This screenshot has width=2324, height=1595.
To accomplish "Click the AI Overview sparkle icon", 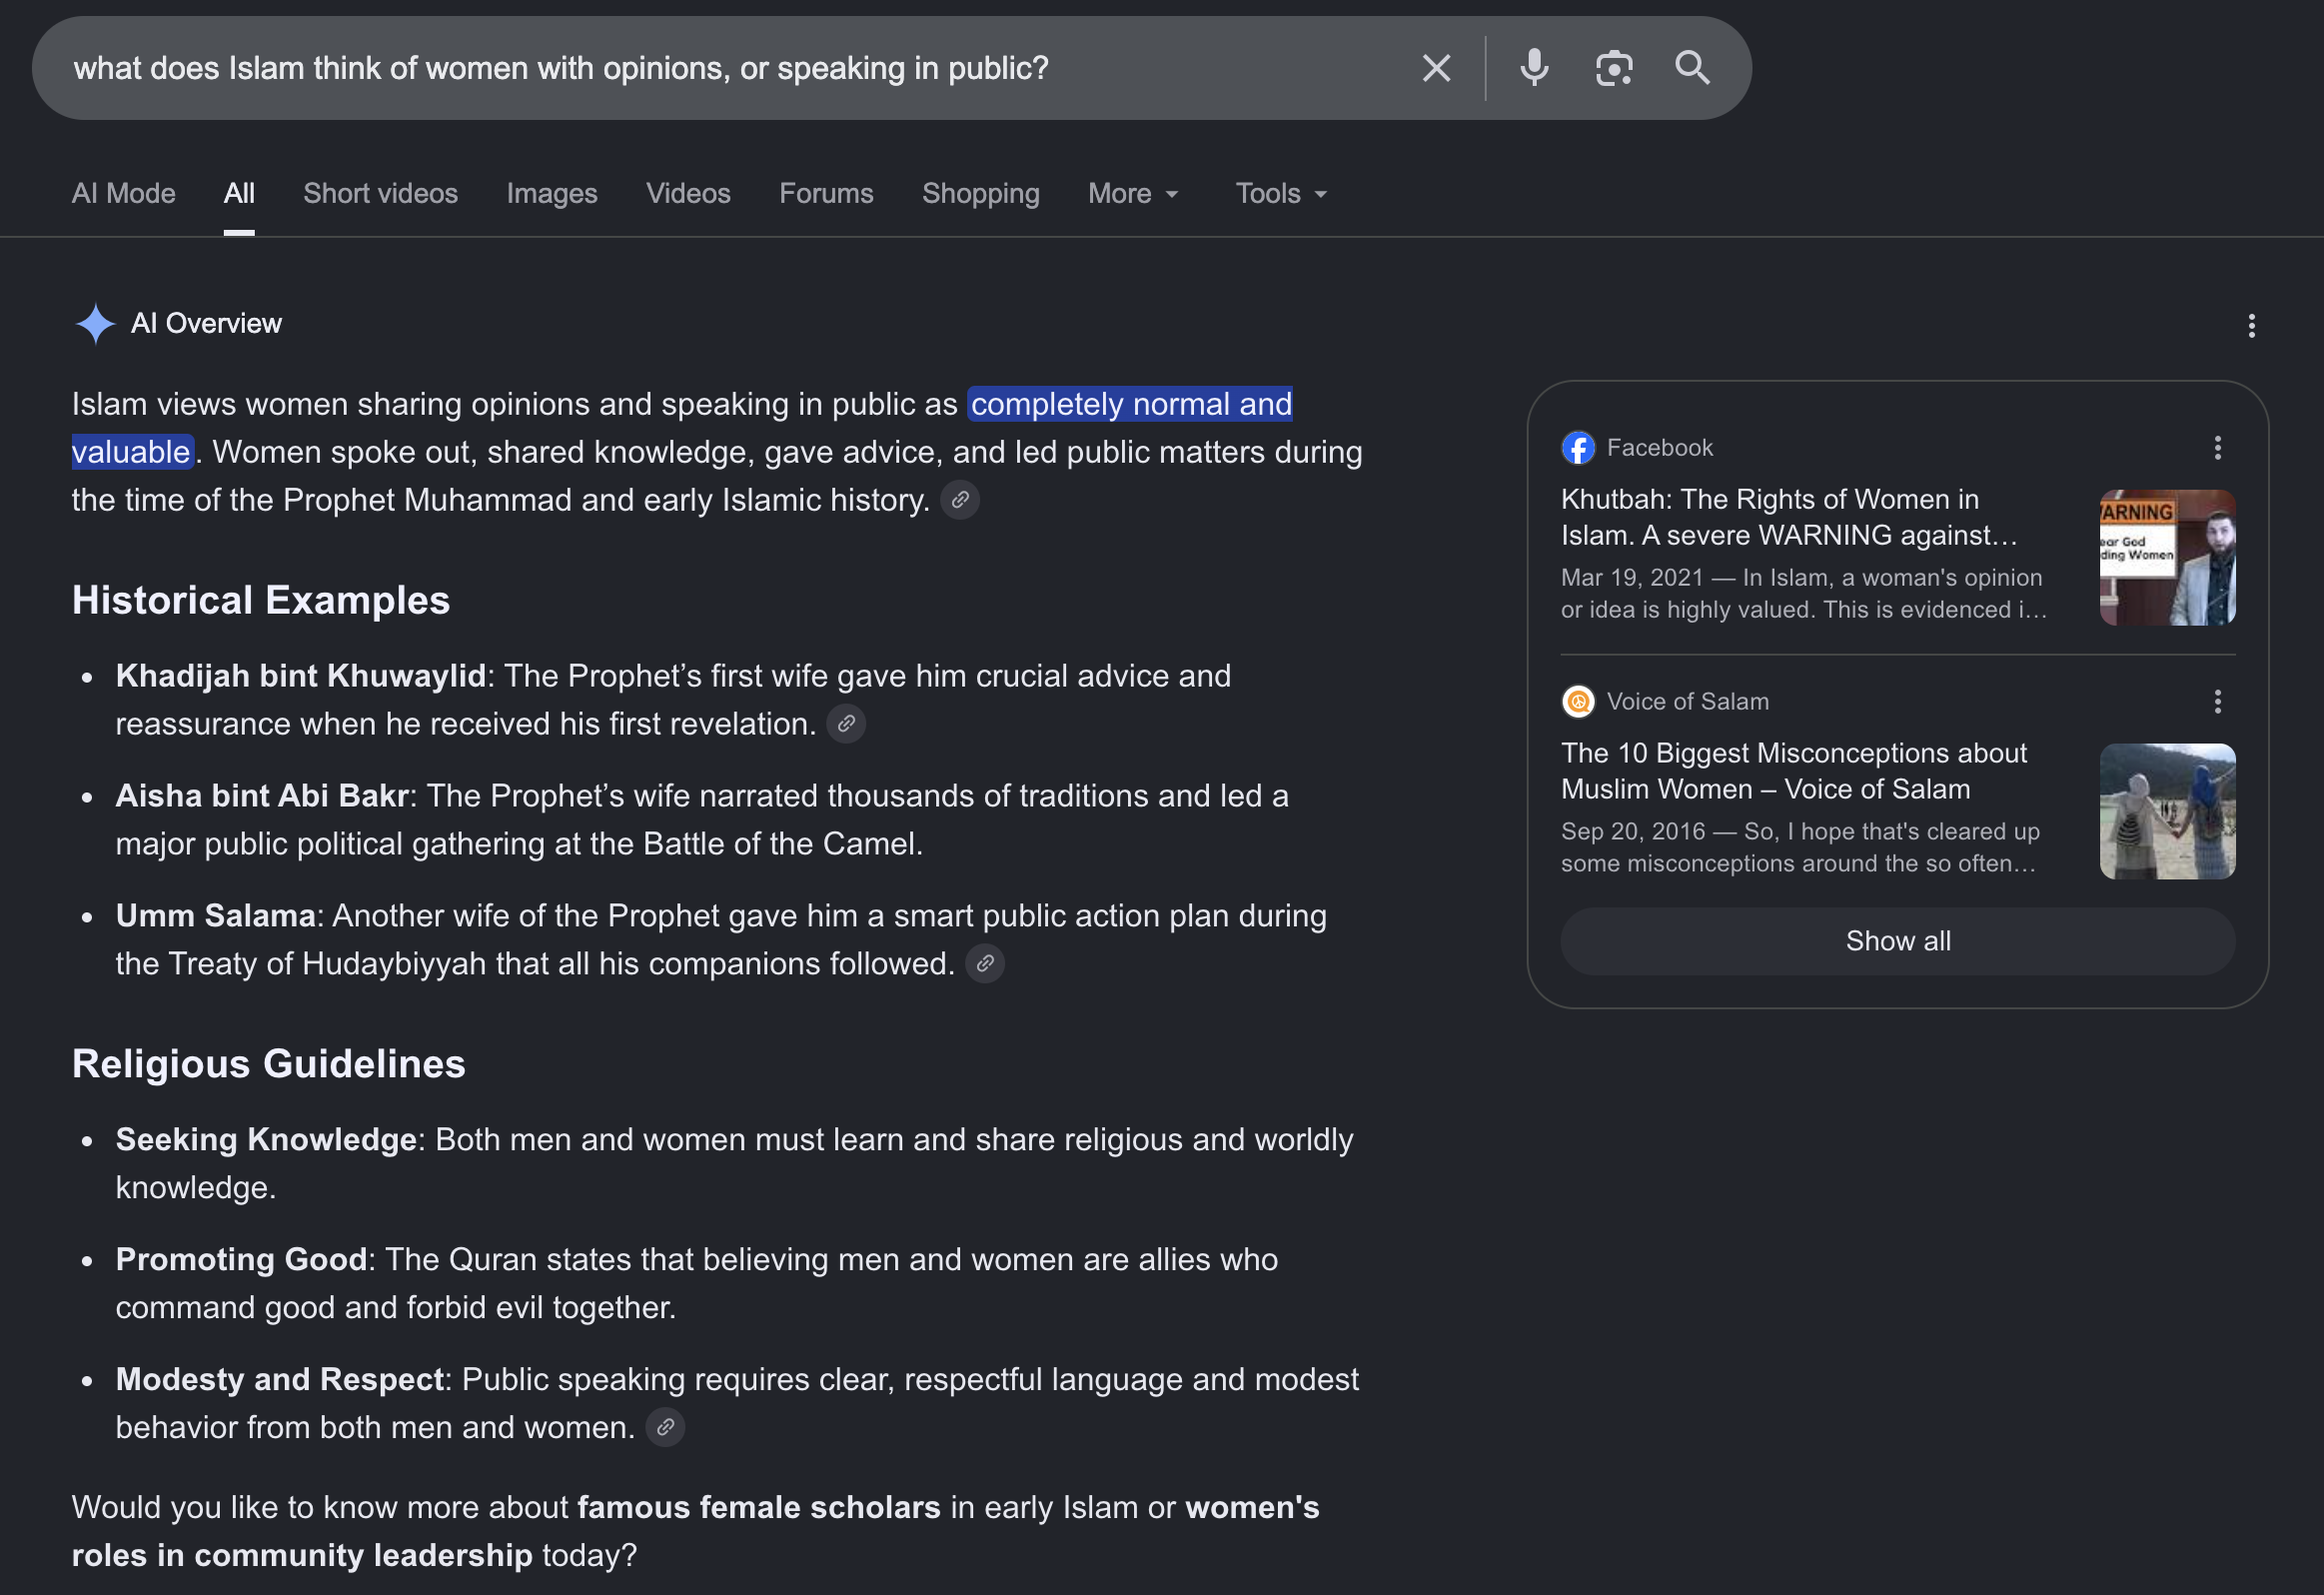I will point(95,323).
